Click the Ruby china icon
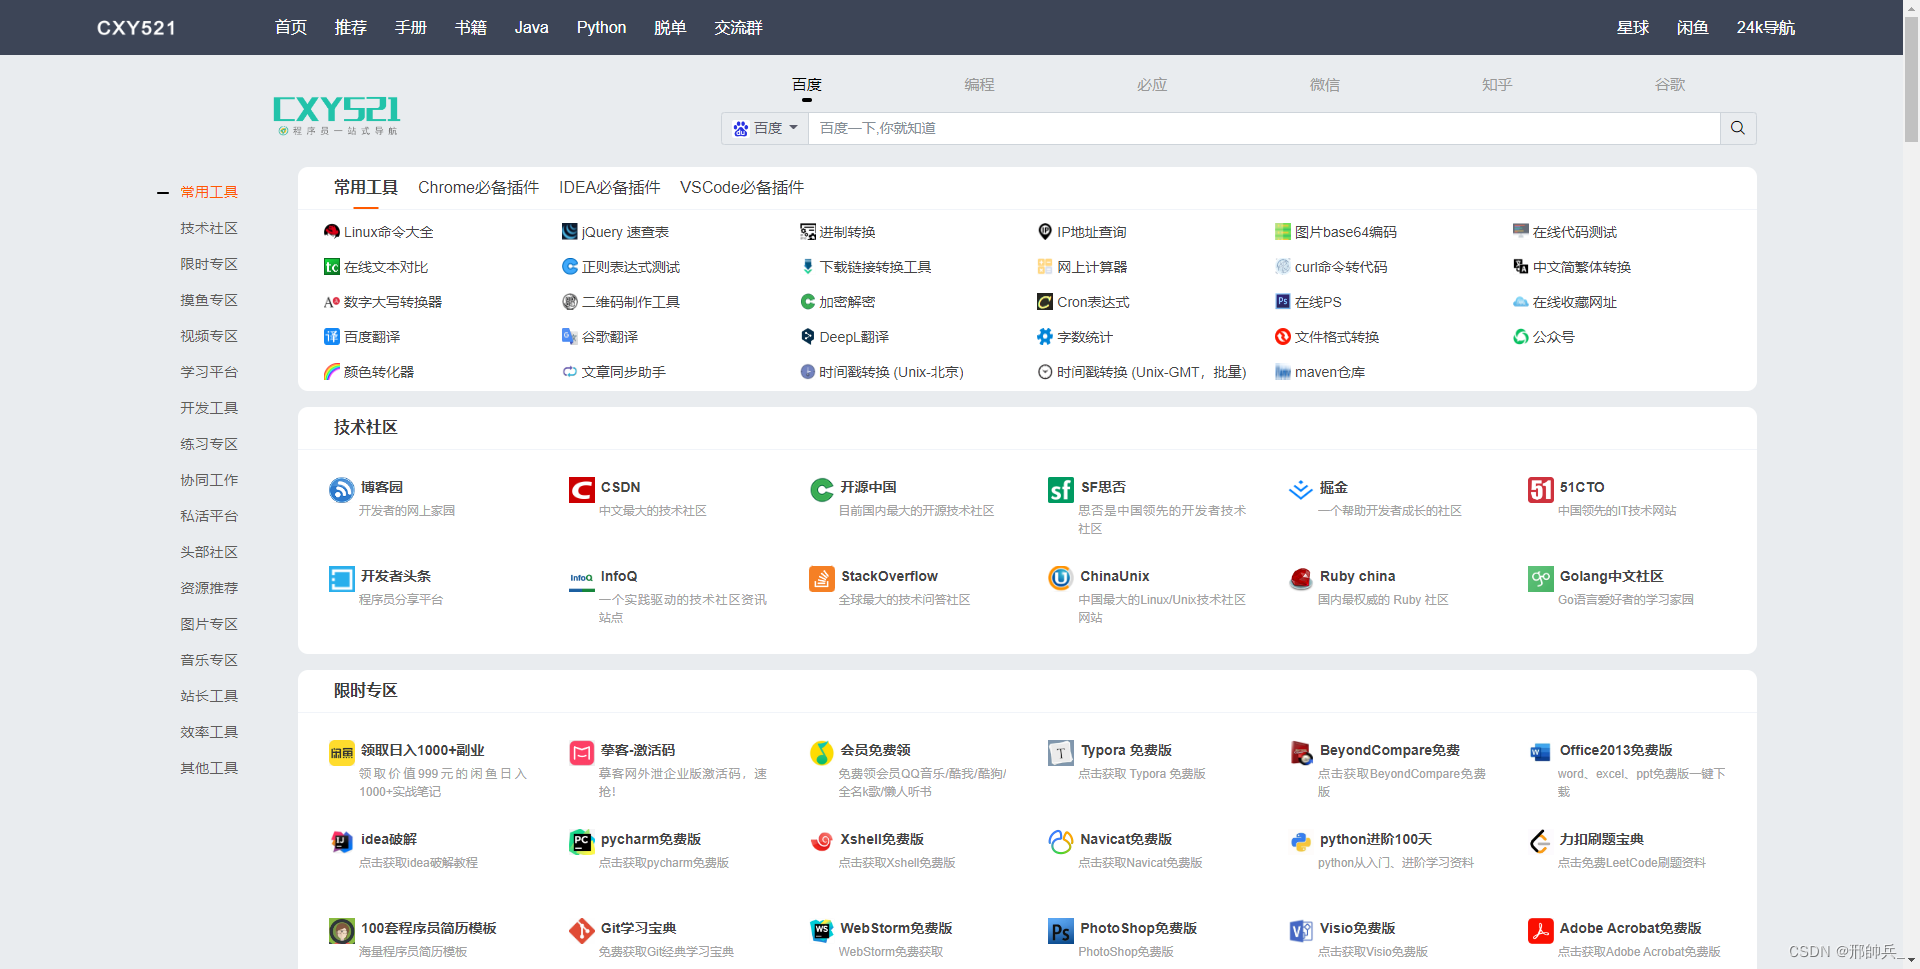Screen dimensions: 1920x969 (1301, 579)
